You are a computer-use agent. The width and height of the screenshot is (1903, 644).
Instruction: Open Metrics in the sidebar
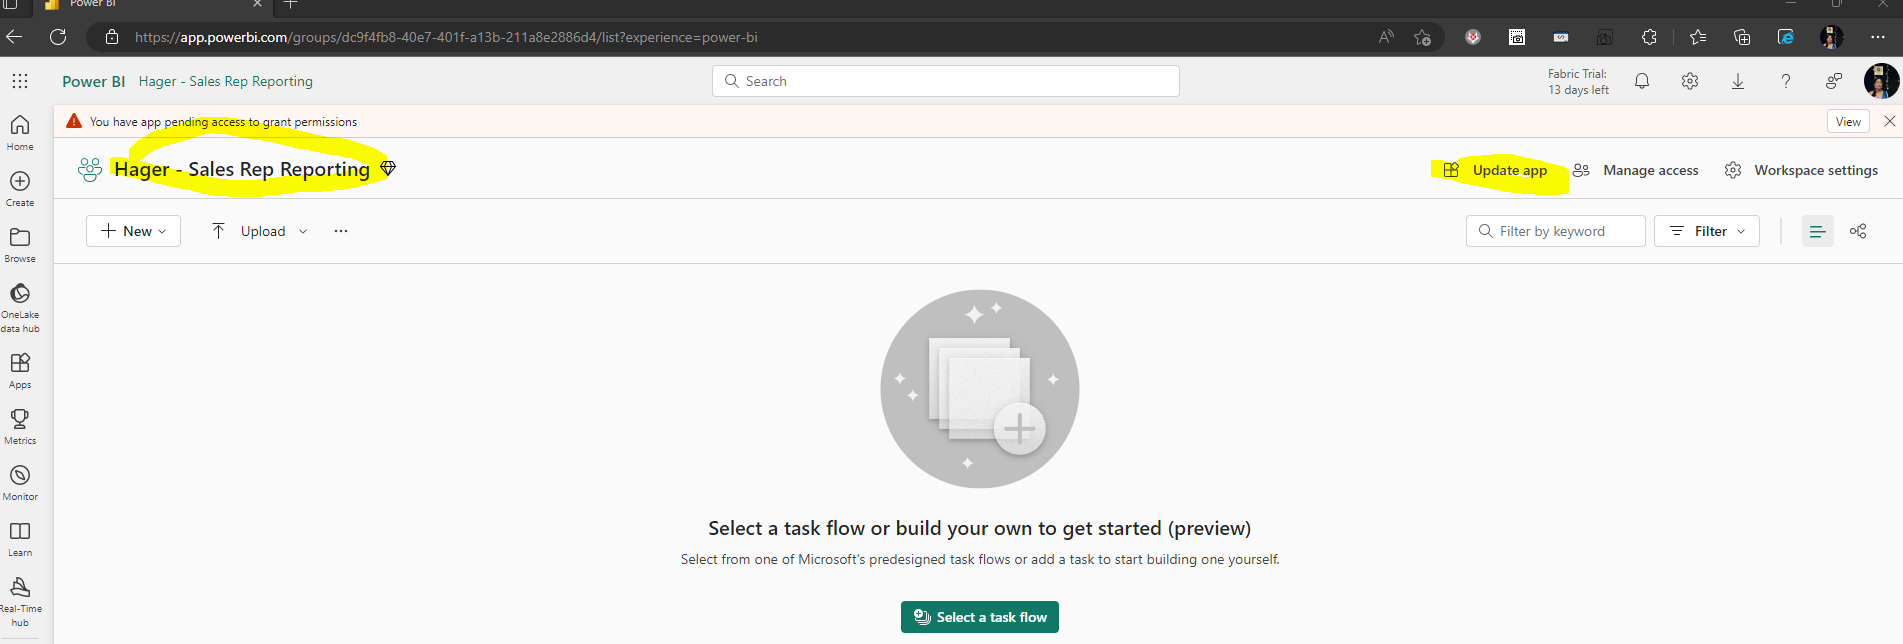click(x=20, y=426)
